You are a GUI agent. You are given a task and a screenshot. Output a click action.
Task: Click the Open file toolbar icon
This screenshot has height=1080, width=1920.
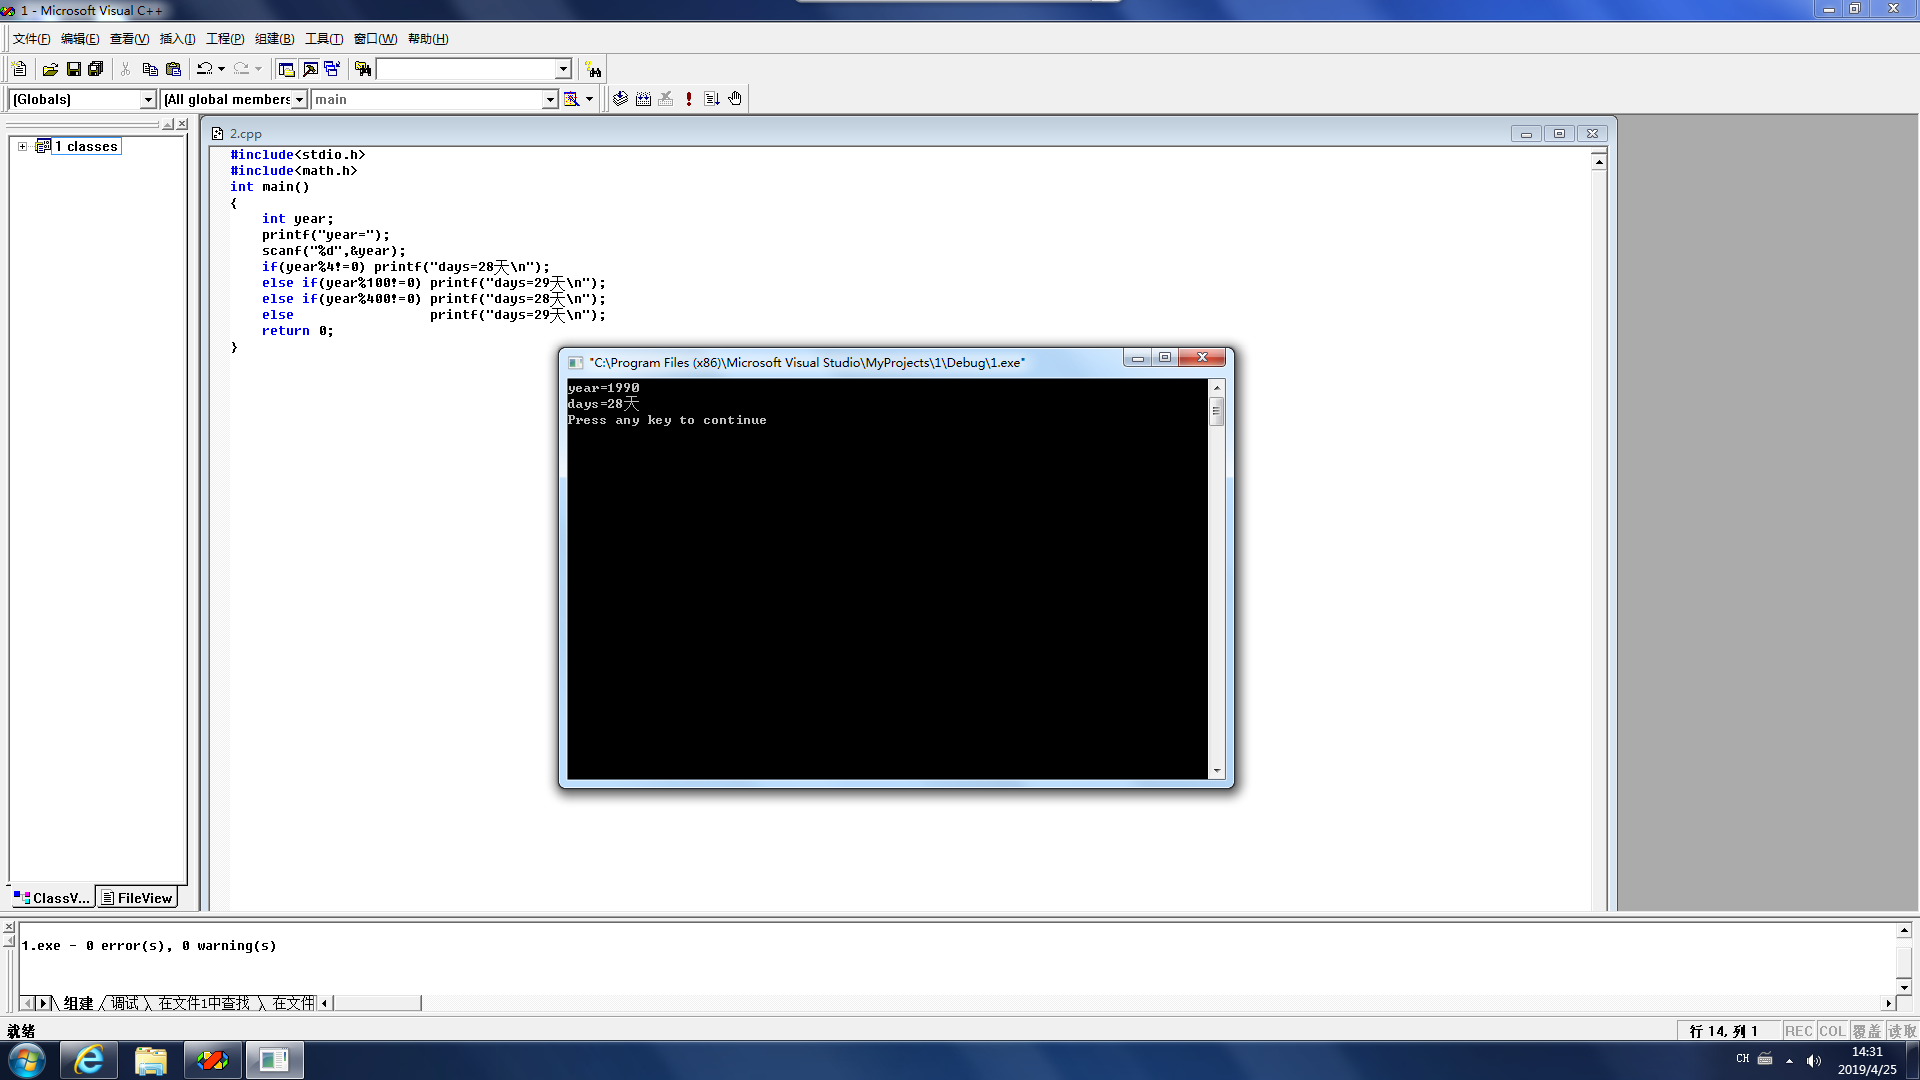pos(50,69)
